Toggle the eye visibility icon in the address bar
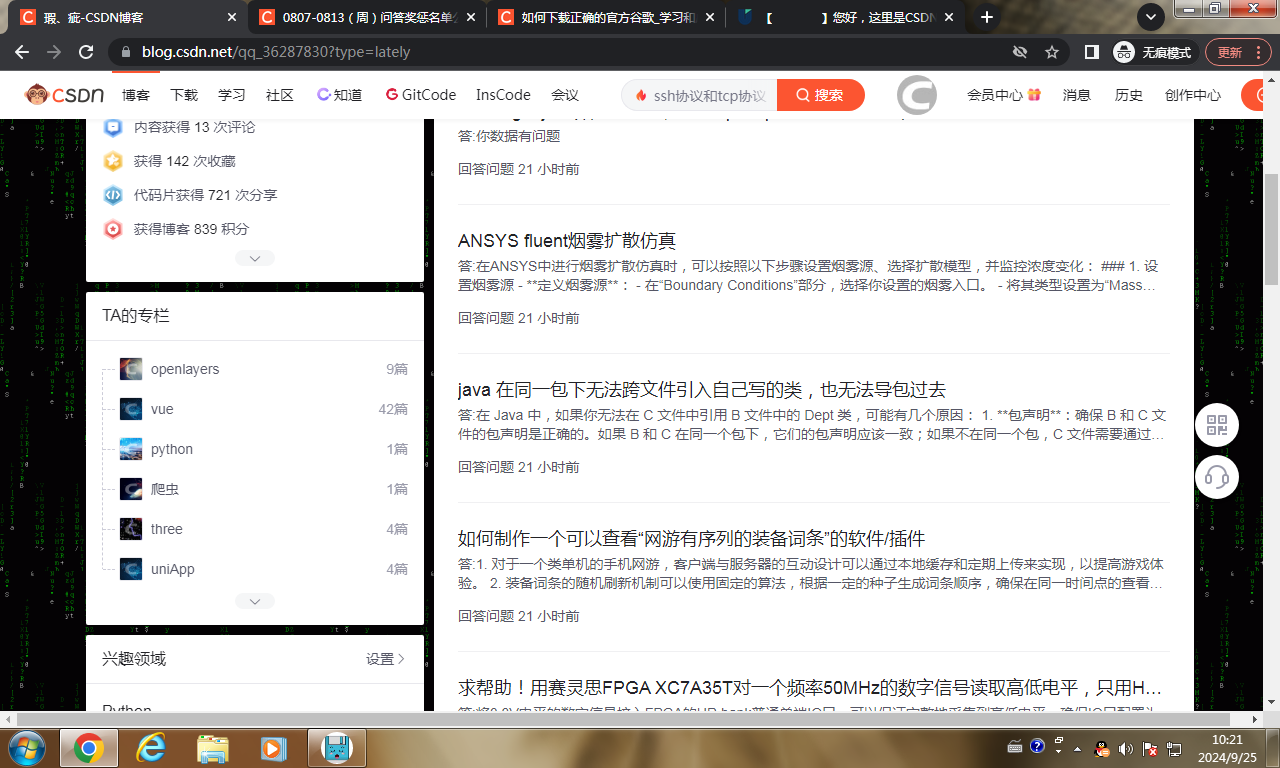This screenshot has height=768, width=1280. click(1020, 51)
